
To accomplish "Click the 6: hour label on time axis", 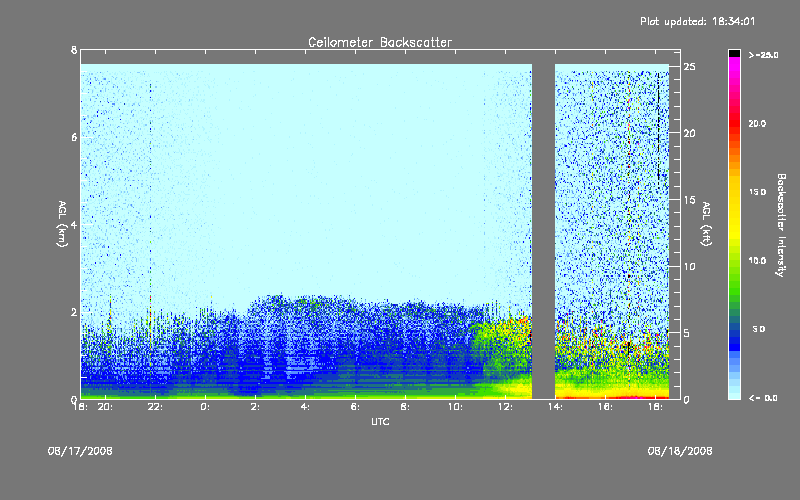I will coord(355,407).
